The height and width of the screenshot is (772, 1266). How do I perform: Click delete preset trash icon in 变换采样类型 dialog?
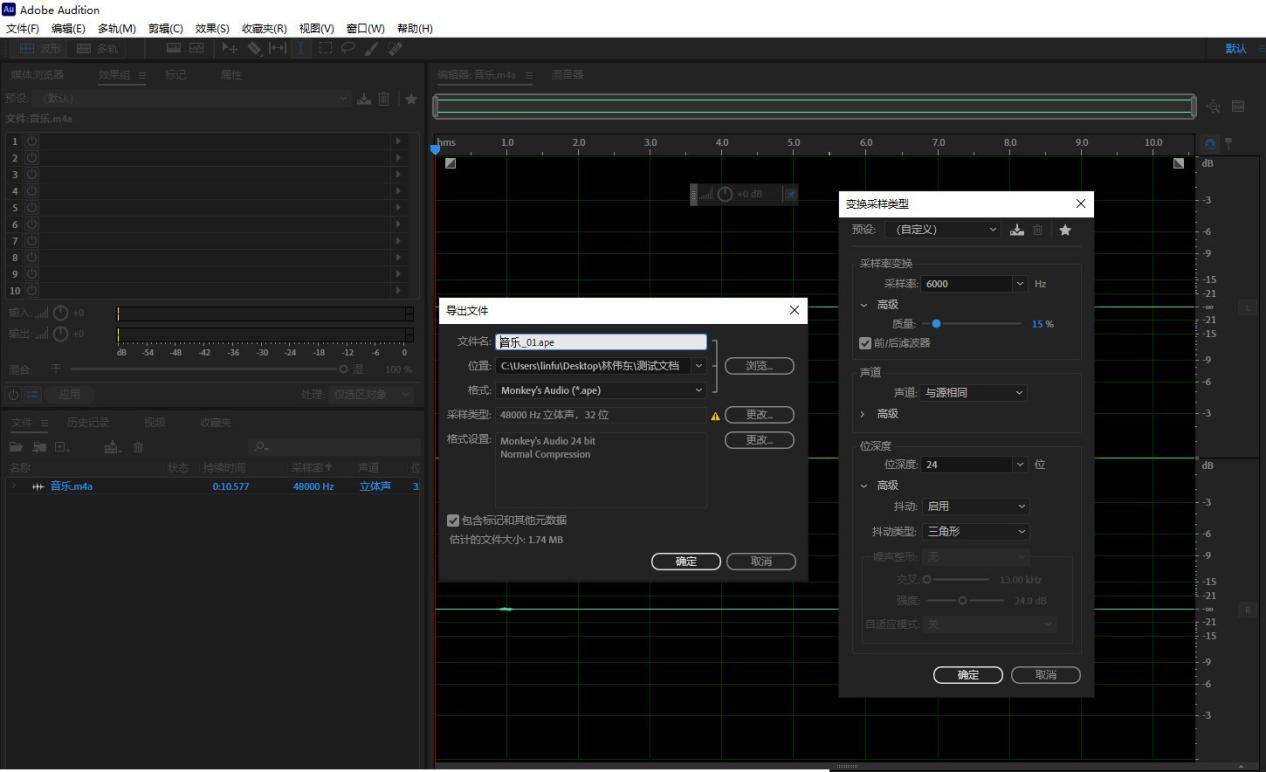[x=1038, y=230]
